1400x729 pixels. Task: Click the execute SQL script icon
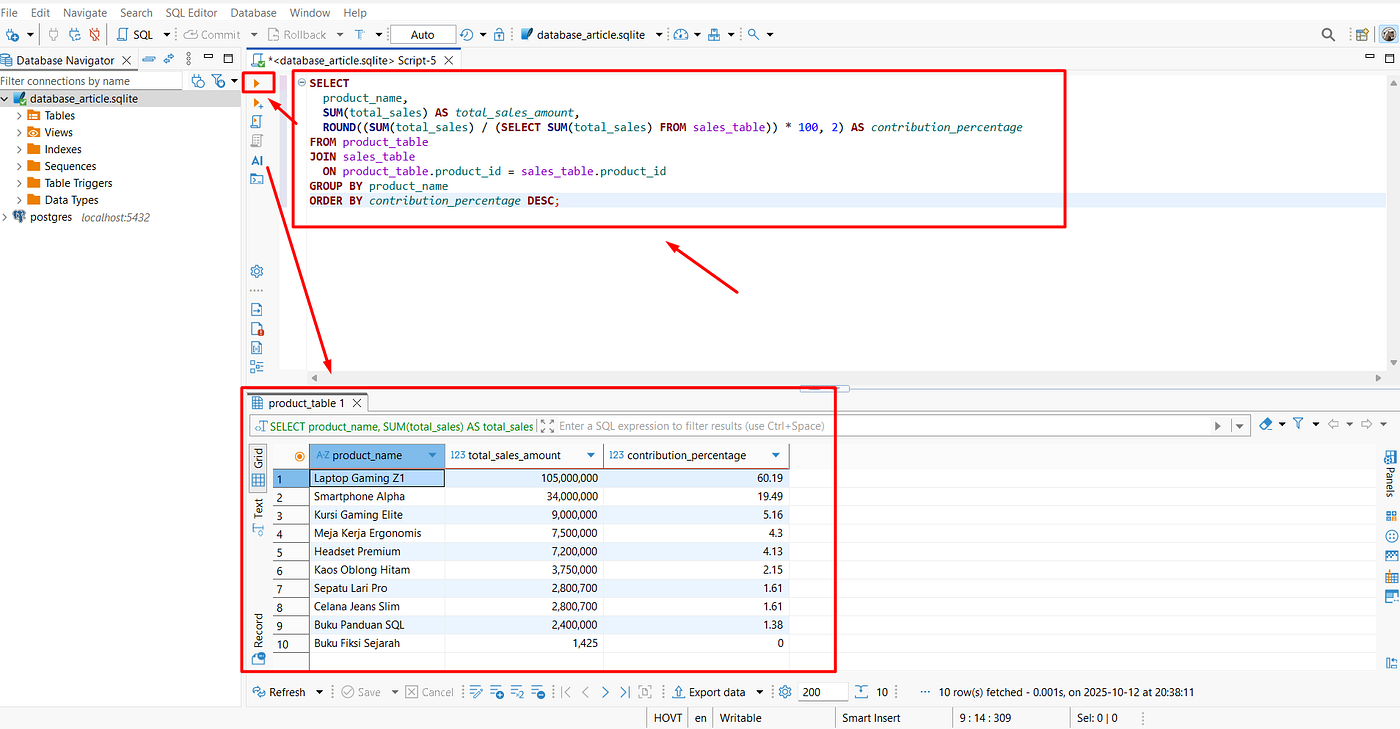(x=257, y=122)
